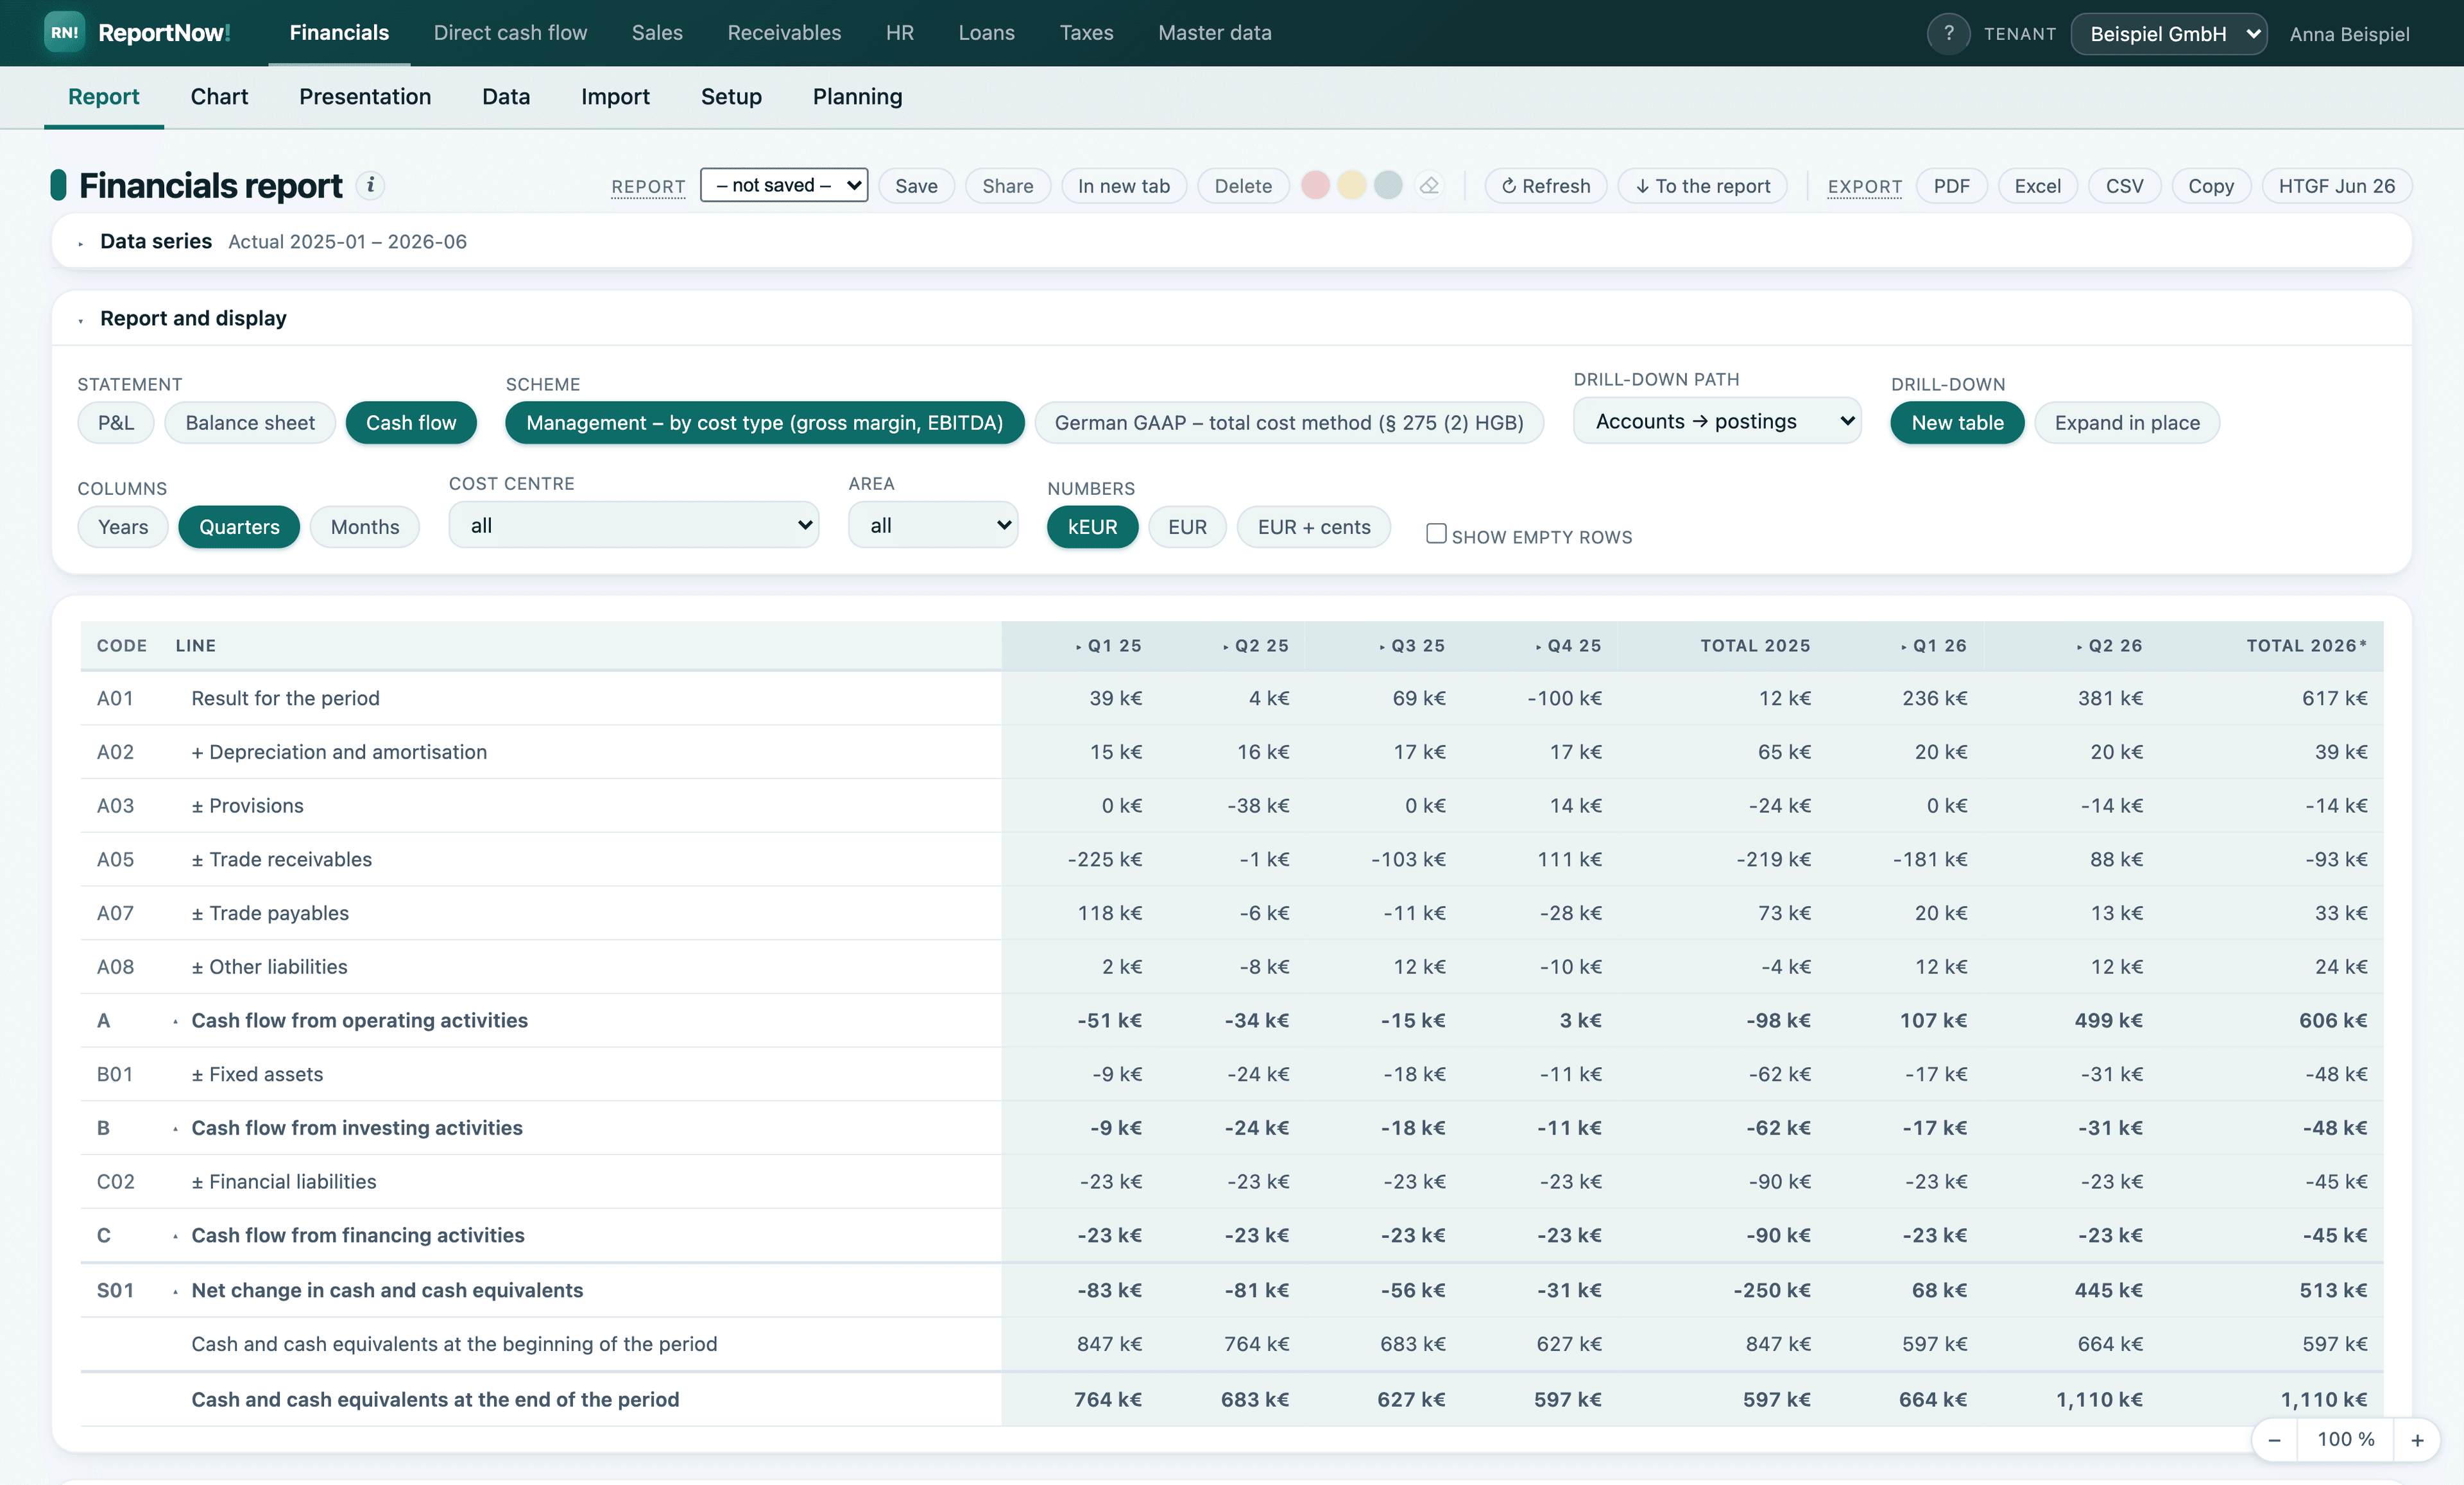
Task: Select Expand in place drill-down mode
Action: [2127, 423]
